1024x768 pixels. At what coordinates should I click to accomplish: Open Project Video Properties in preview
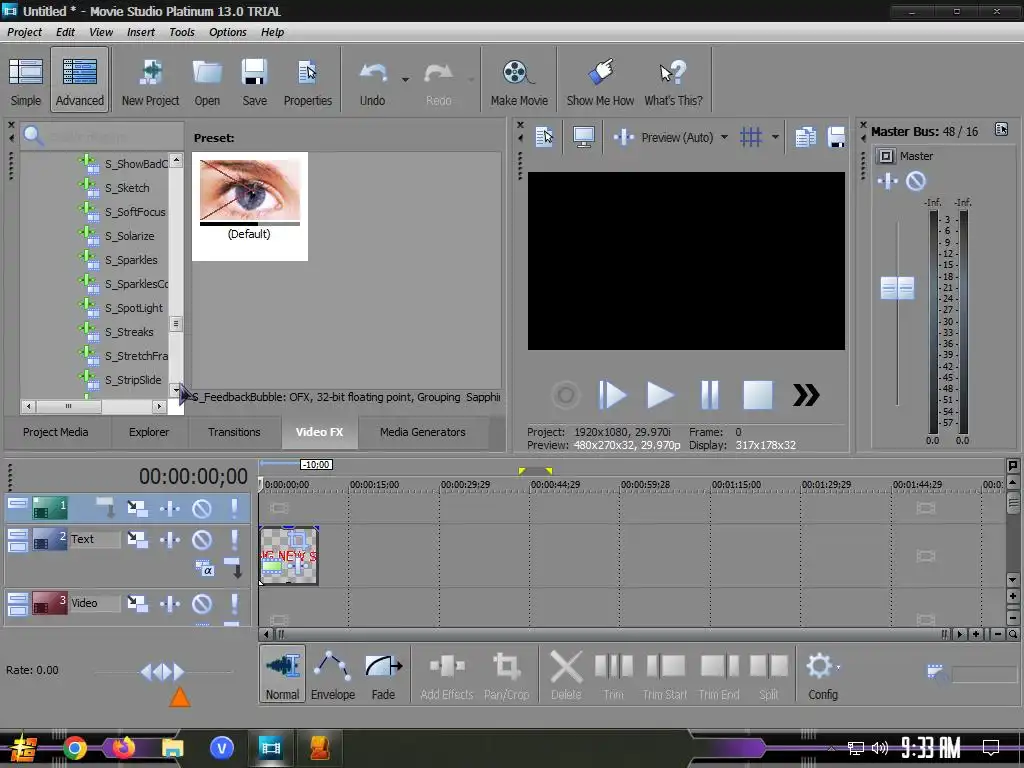[x=544, y=137]
